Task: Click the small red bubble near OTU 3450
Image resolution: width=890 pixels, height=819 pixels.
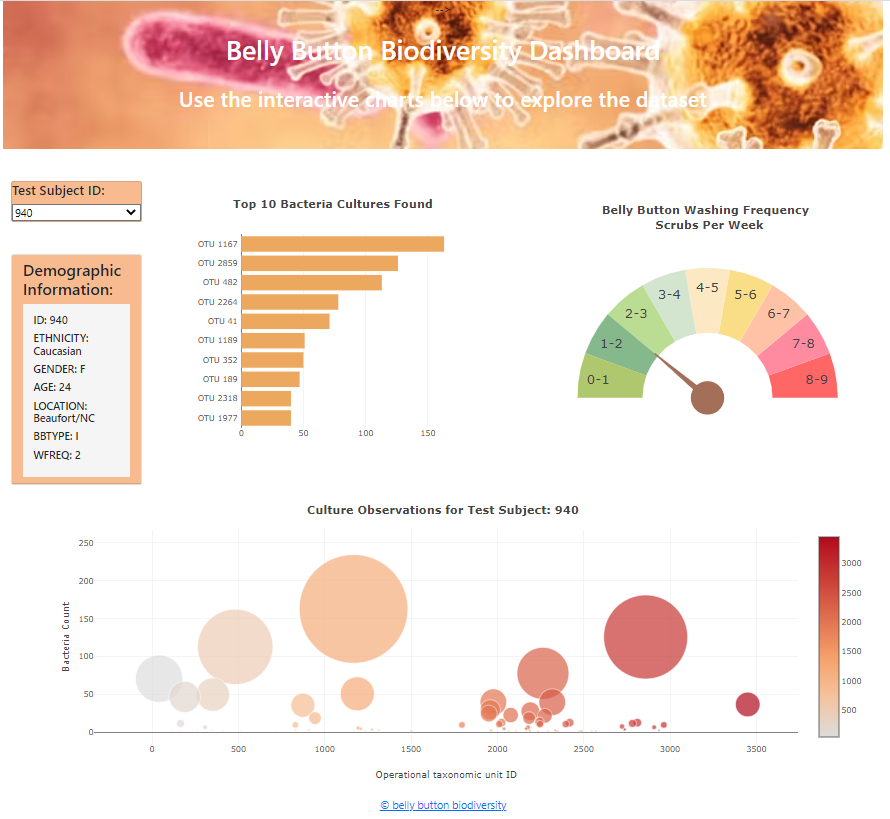Action: 747,704
